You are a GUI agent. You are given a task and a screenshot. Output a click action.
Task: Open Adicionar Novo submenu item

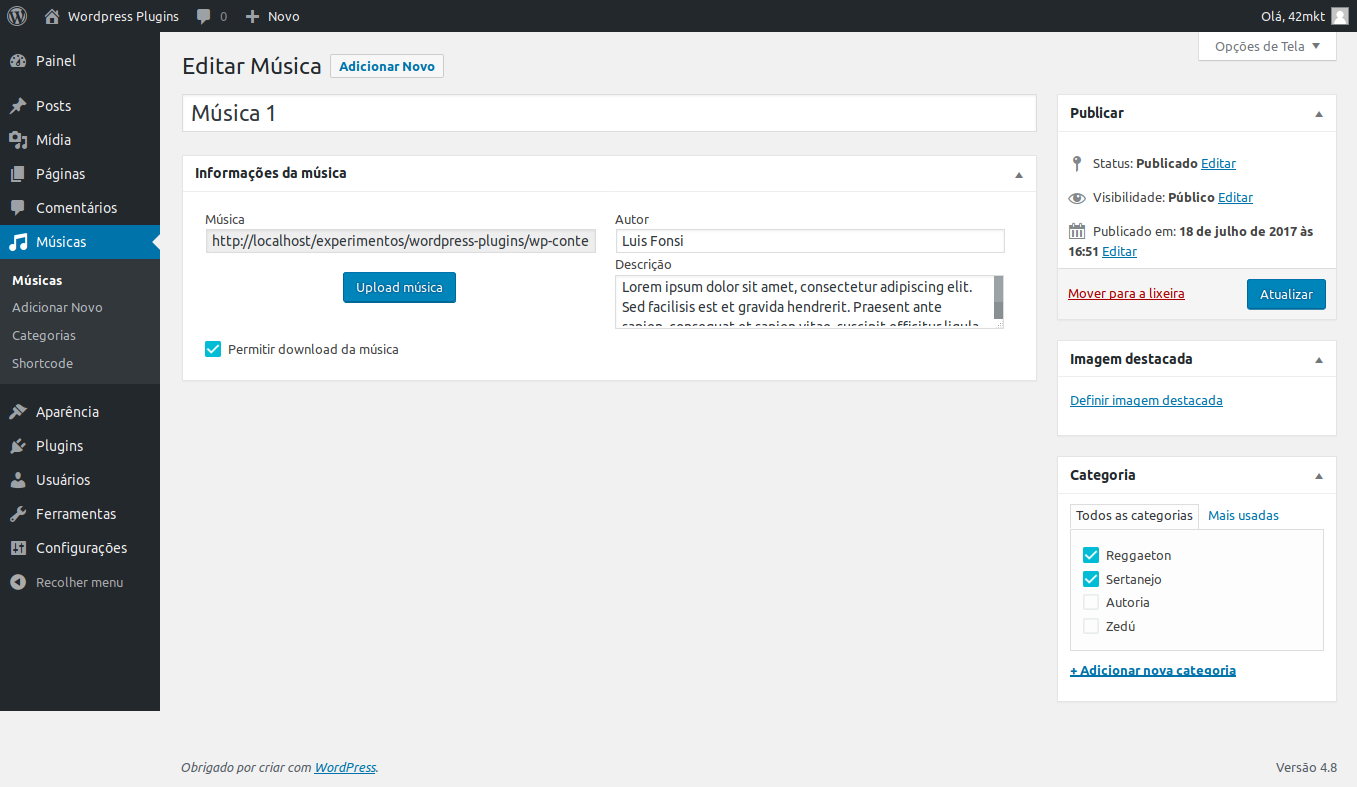tap(57, 308)
